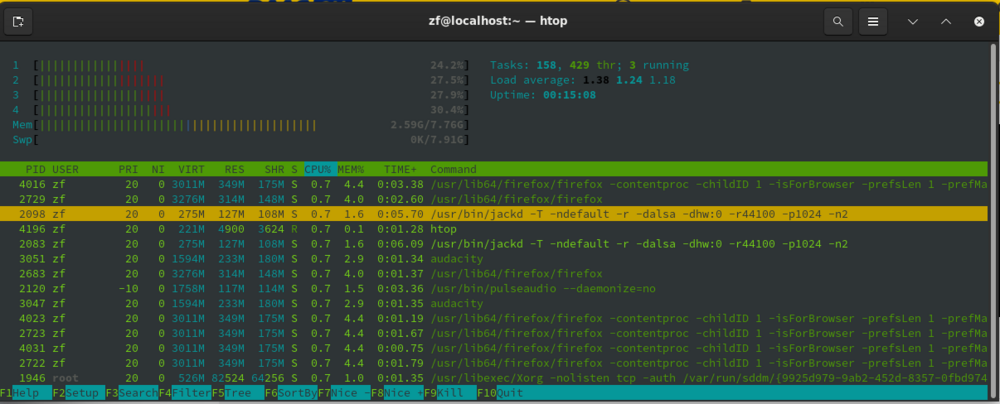Select firefox contentproc row PID 2722
1000x404 pixels.
coord(496,363)
